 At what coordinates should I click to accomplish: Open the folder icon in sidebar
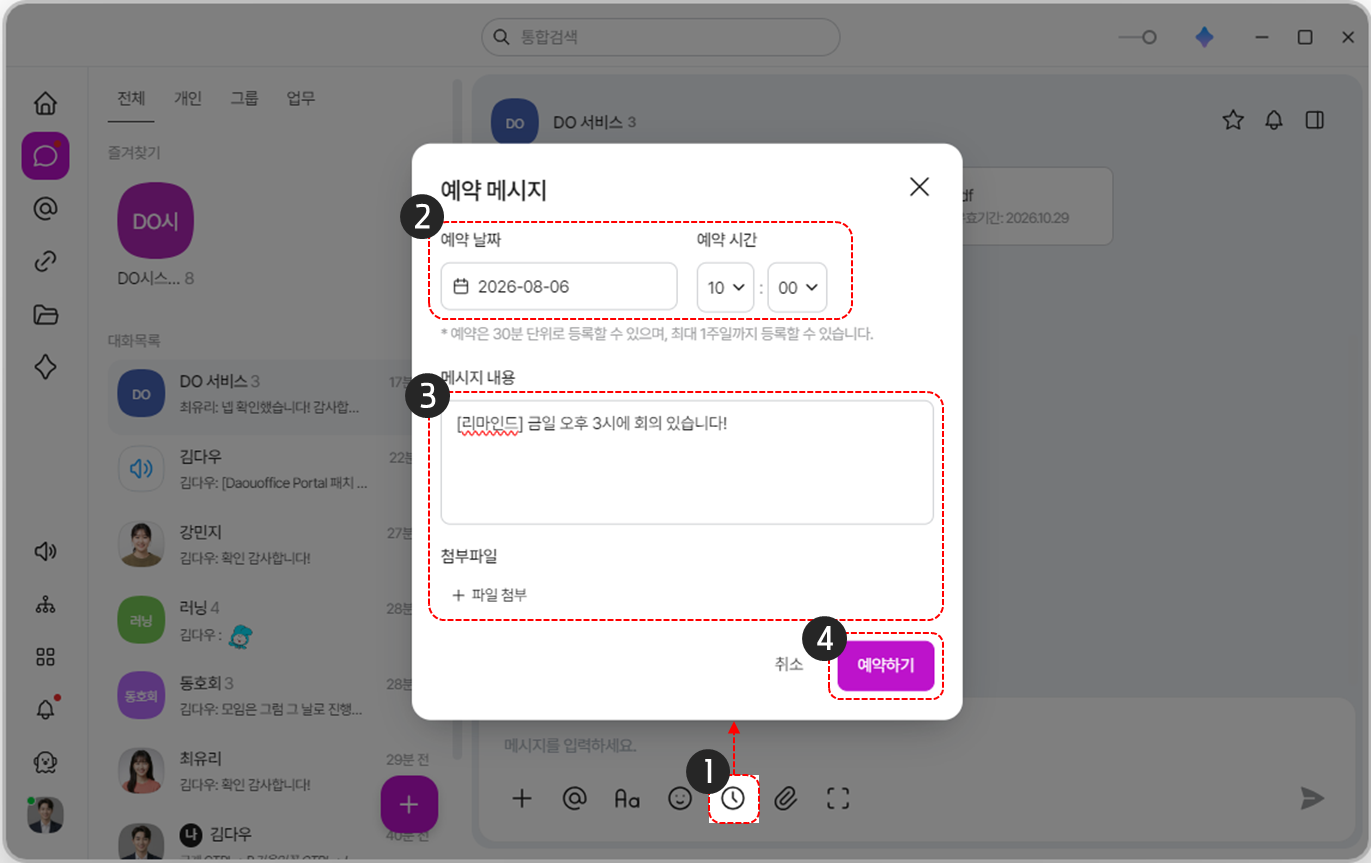[45, 315]
